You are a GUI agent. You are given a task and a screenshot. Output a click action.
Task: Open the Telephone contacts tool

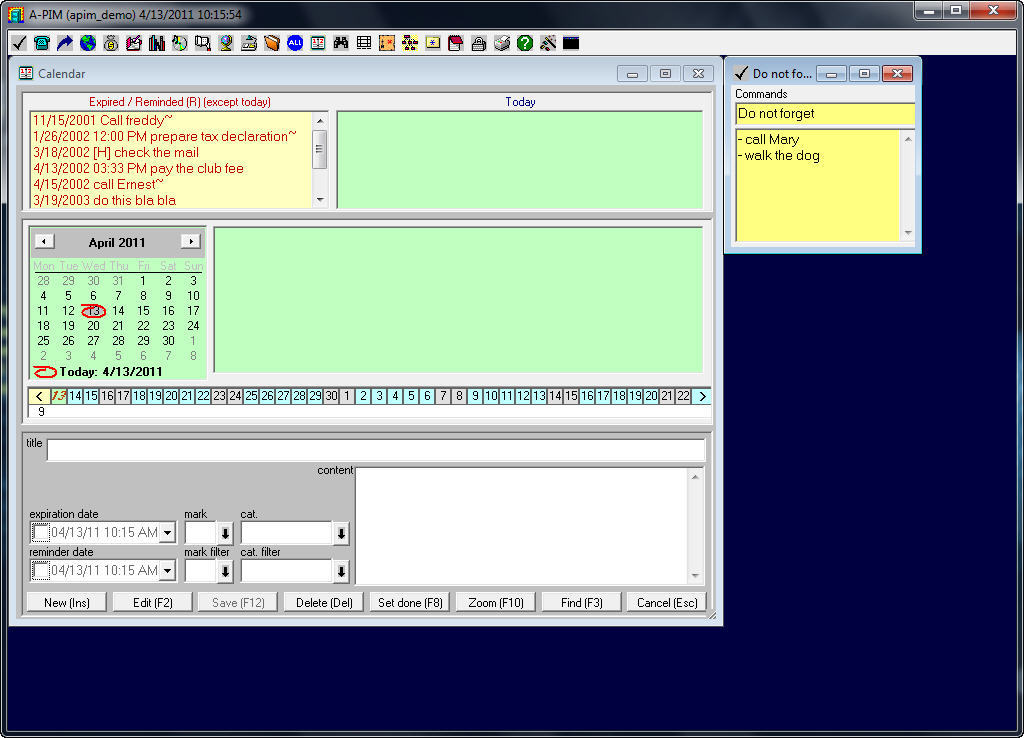coord(42,43)
